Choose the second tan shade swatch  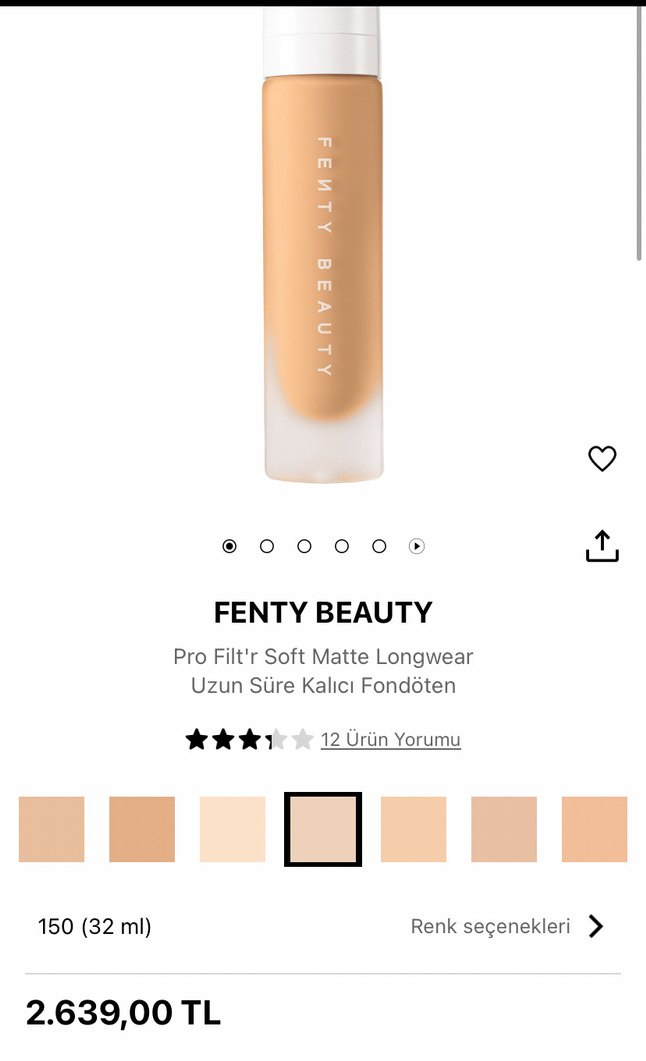142,829
